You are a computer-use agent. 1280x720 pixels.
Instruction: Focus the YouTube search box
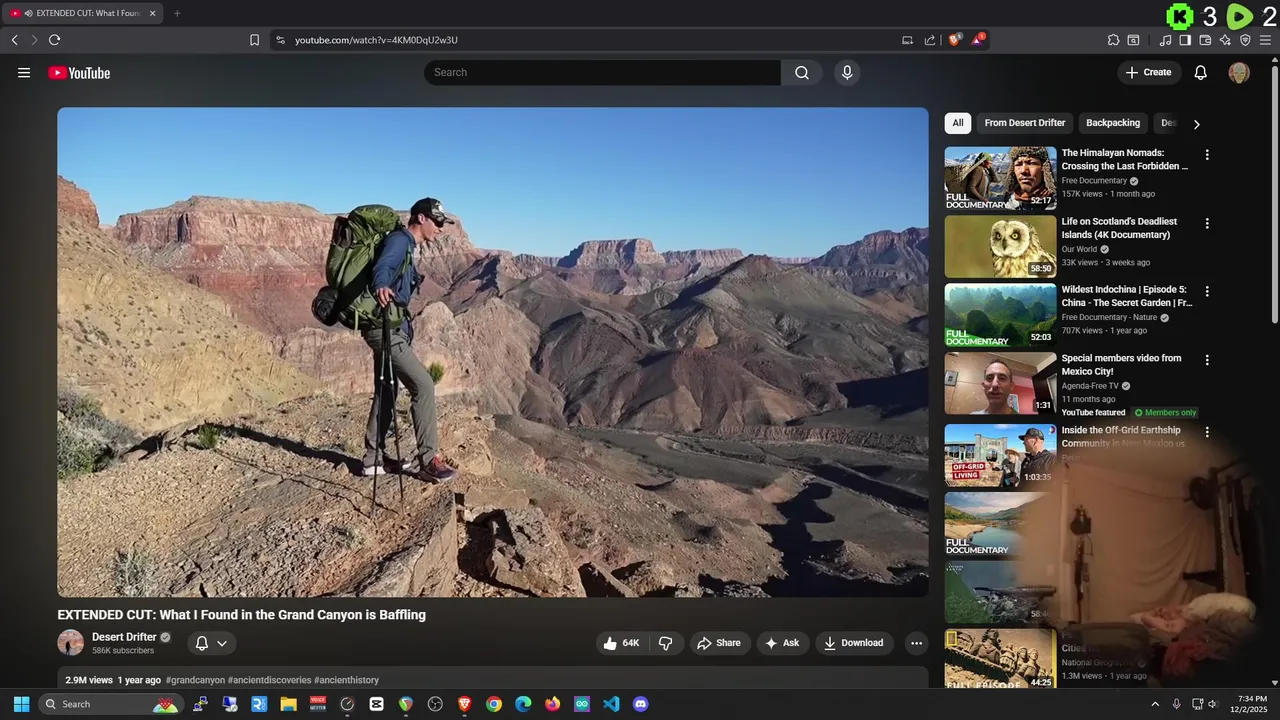(602, 72)
